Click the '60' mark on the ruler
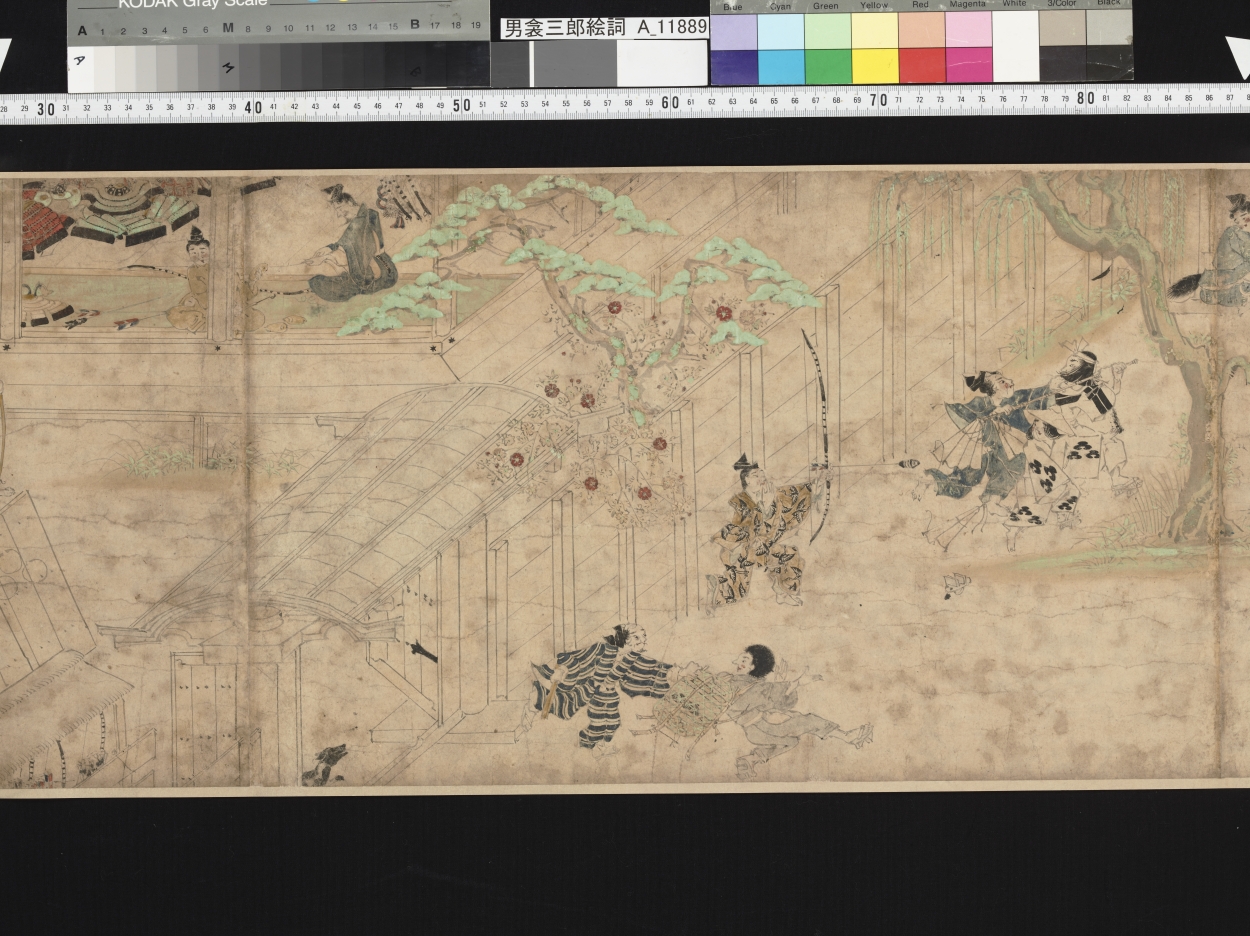This screenshot has width=1250, height=936. (670, 103)
